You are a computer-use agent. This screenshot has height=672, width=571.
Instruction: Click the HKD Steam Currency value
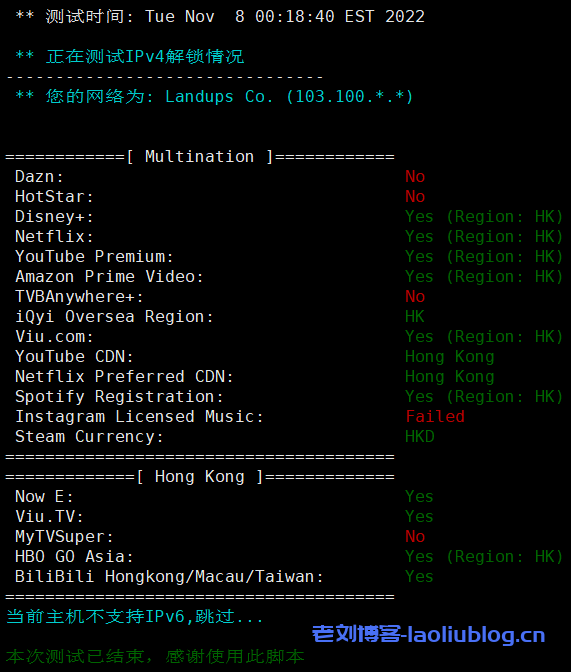pyautogui.click(x=420, y=437)
